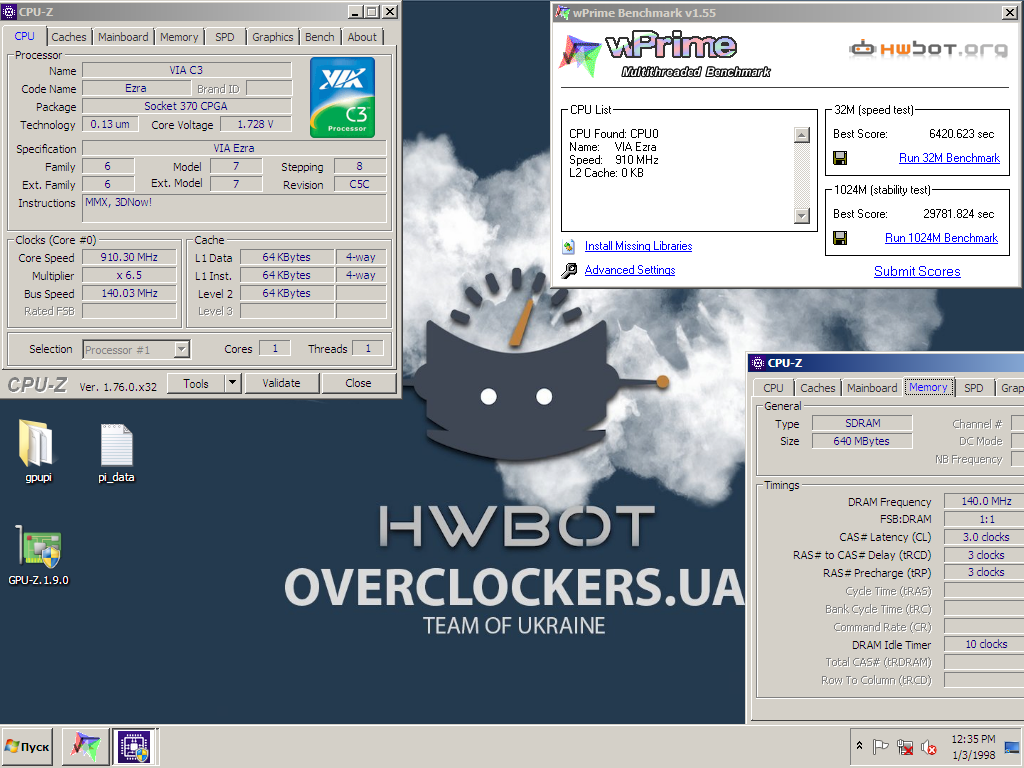Click the Multiplier x 6.5 value

point(129,275)
